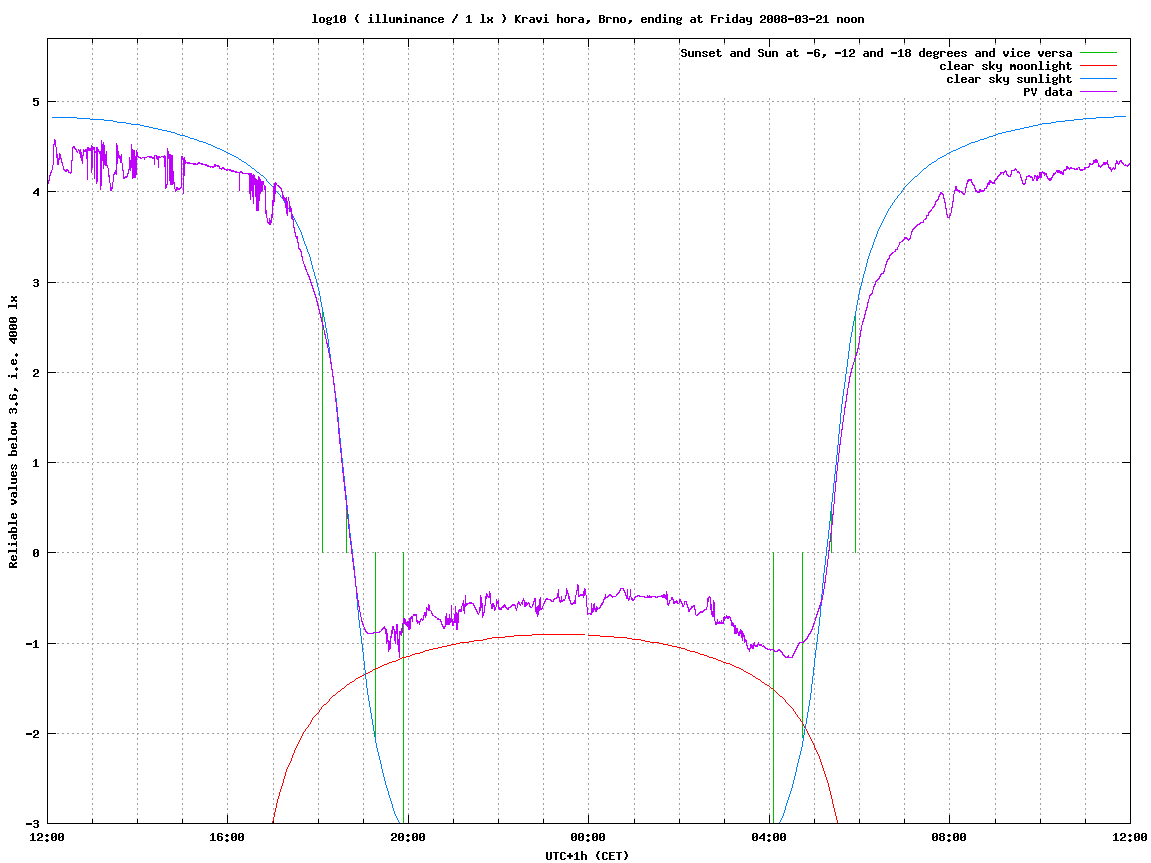Click the peak of the red moonlight curve
1151x863 pixels.
562,634
